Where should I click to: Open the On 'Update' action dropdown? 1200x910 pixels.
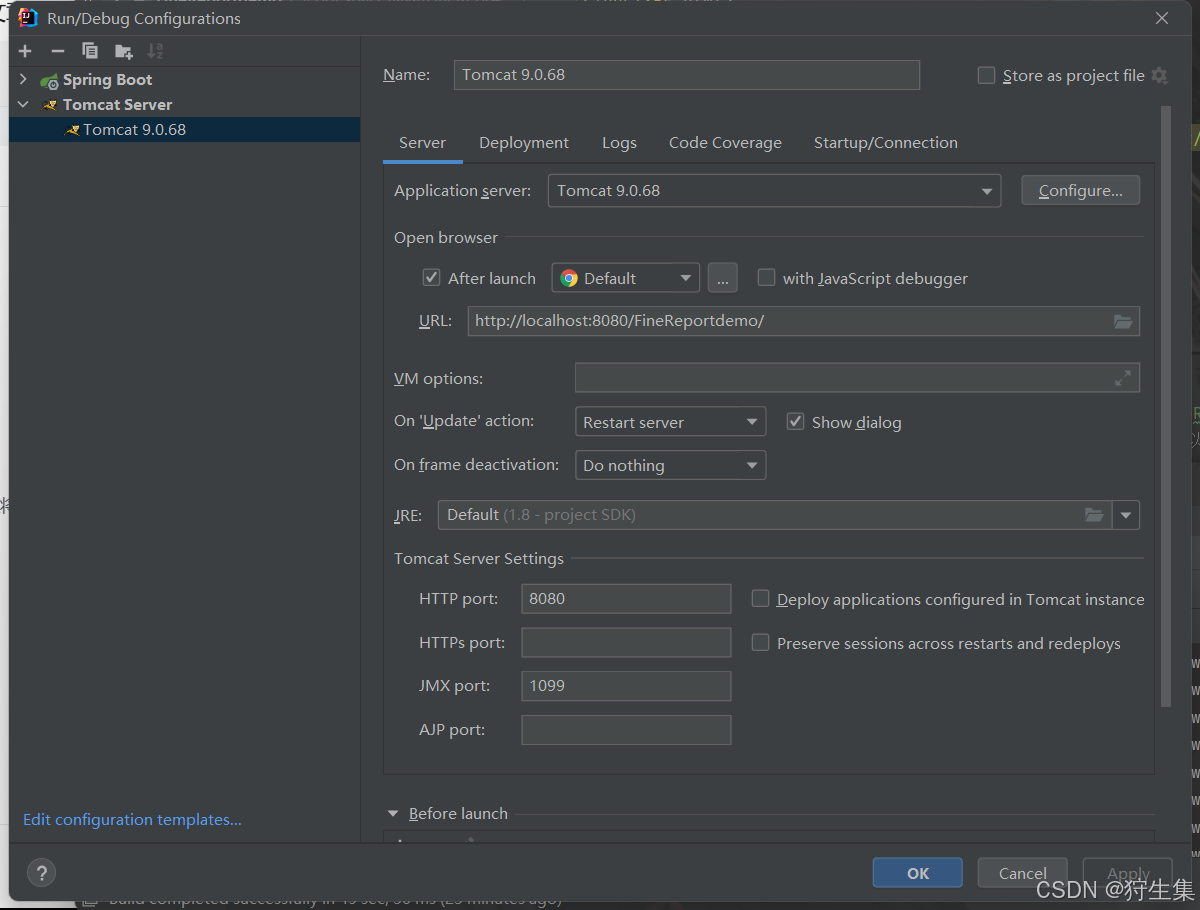click(x=670, y=421)
